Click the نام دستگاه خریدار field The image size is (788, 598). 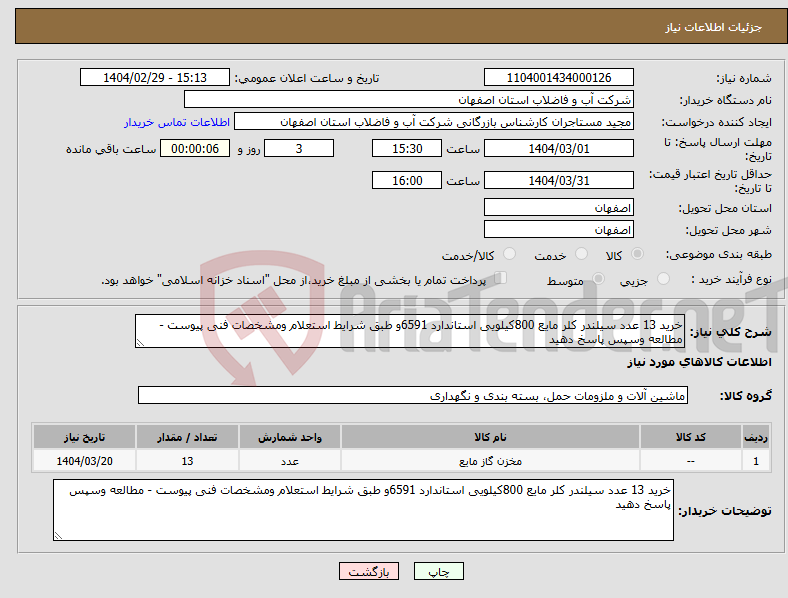point(409,99)
